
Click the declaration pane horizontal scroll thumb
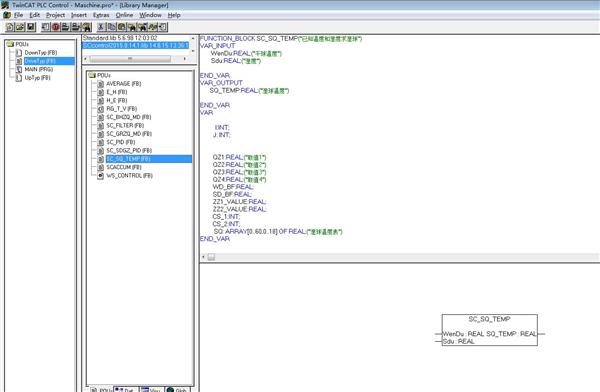click(x=211, y=257)
